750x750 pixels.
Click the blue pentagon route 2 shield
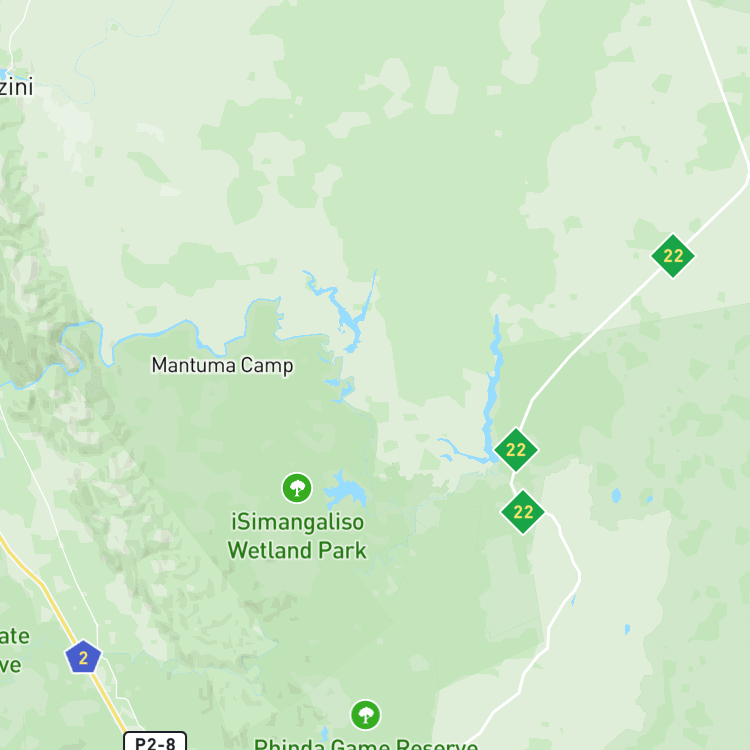click(83, 657)
